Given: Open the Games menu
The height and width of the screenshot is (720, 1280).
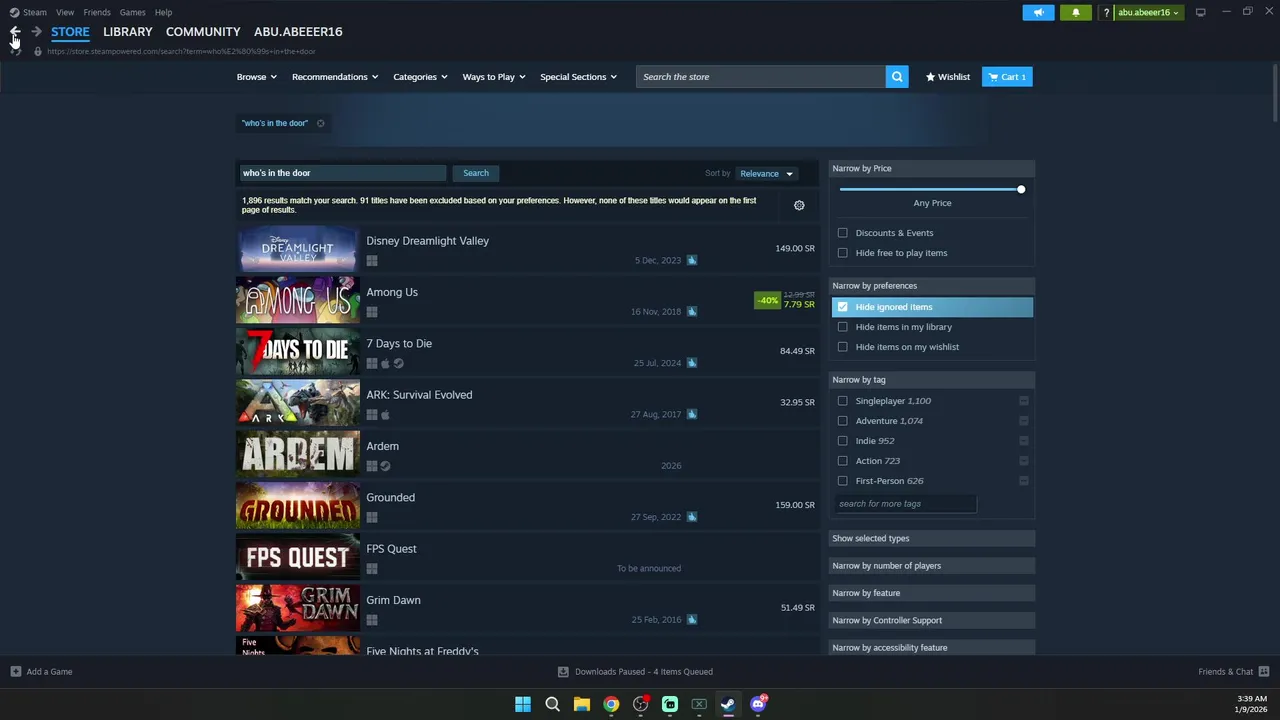Looking at the screenshot, I should click(x=133, y=12).
